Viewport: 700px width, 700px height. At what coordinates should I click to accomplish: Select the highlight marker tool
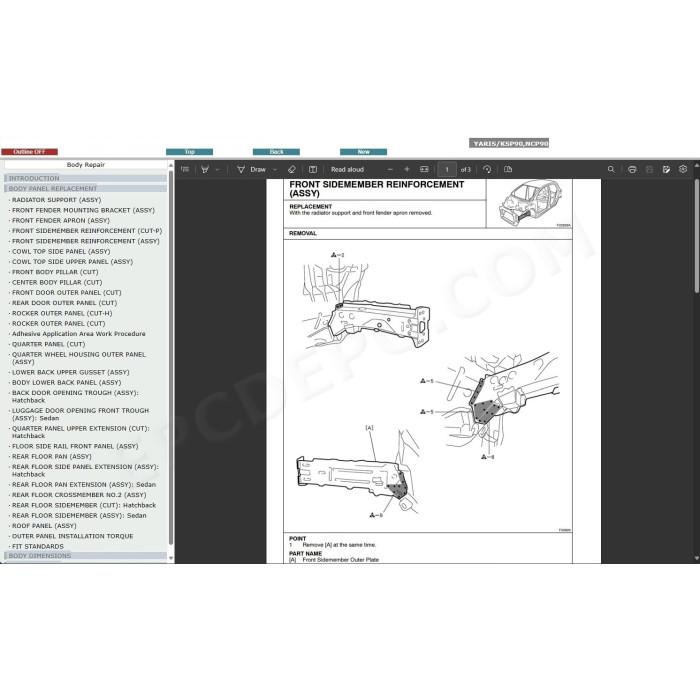point(205,169)
